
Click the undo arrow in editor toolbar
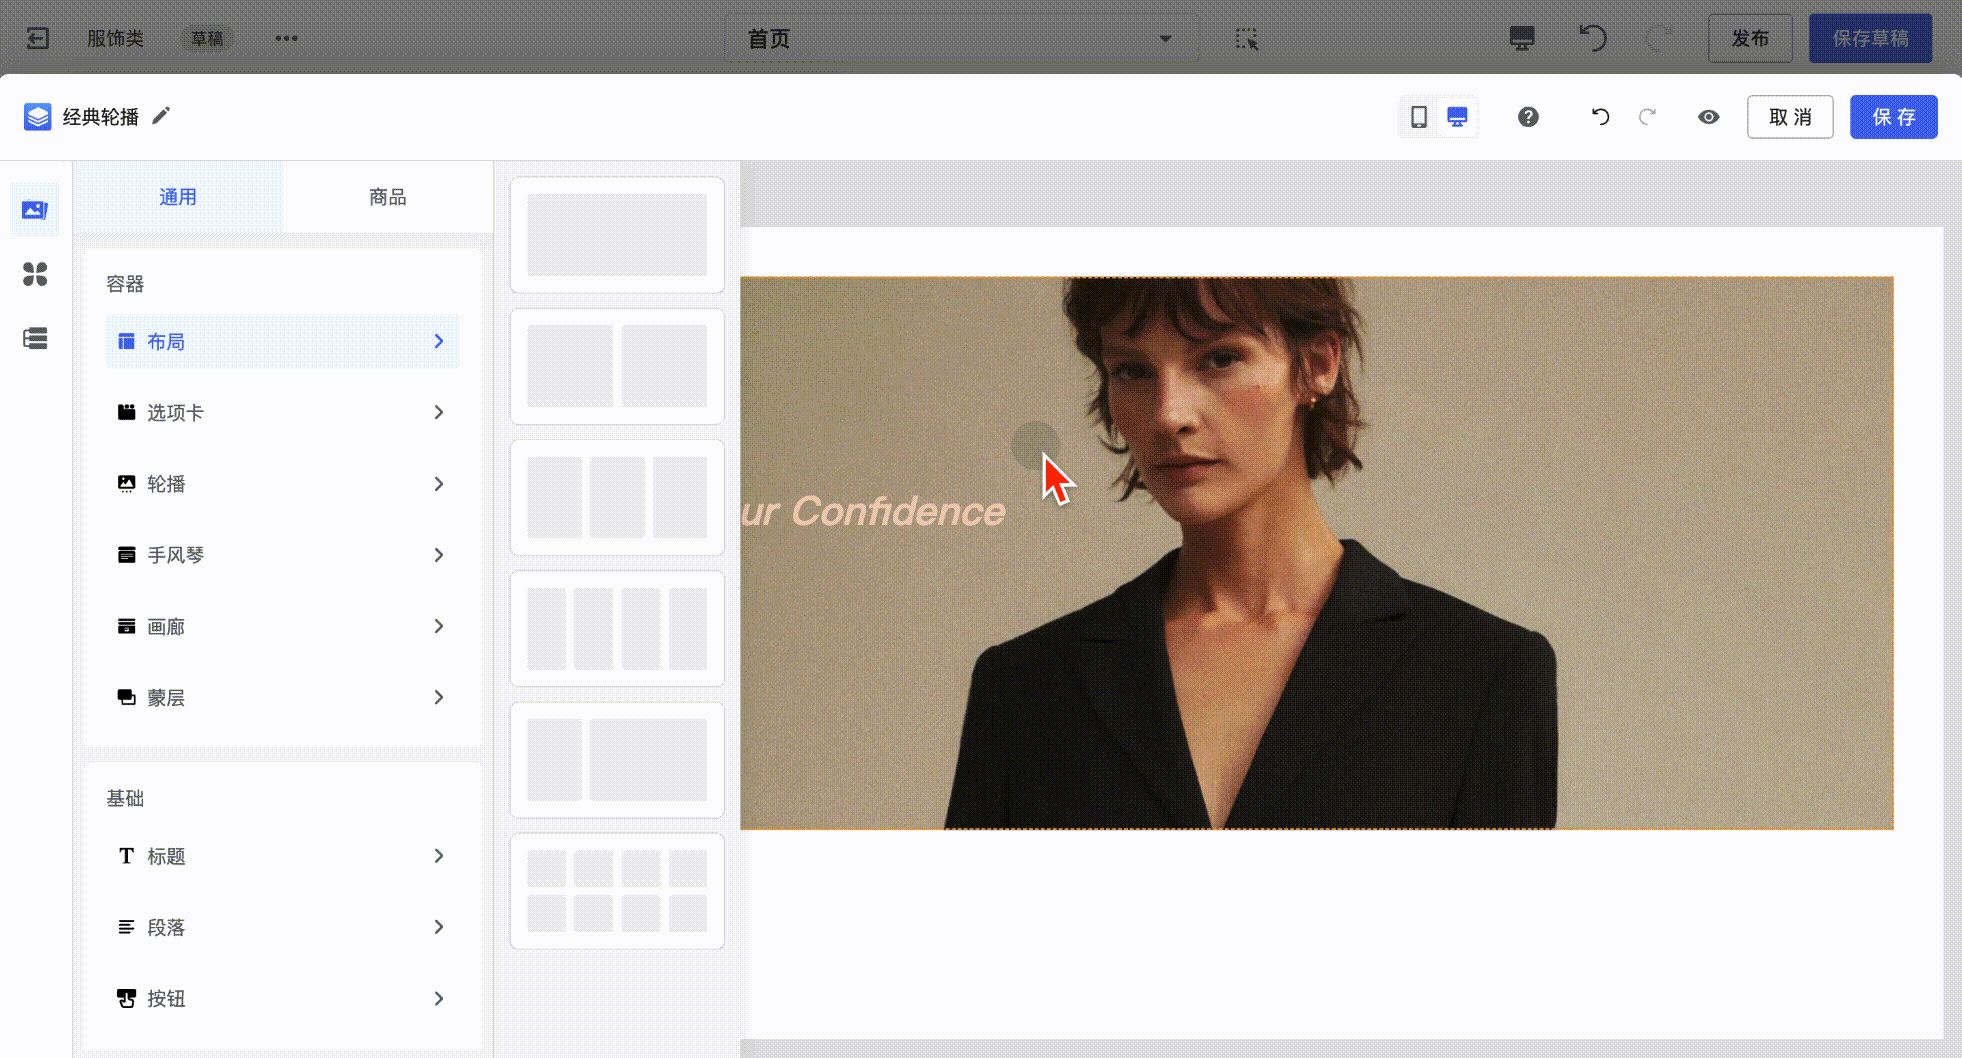click(1600, 117)
